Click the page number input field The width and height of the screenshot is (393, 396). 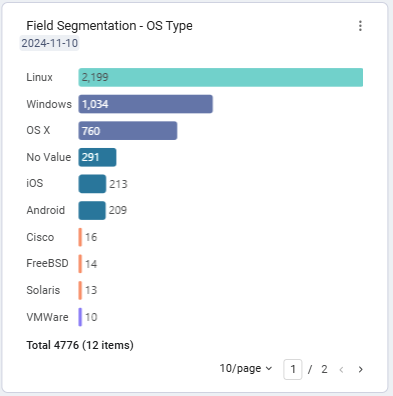point(293,369)
